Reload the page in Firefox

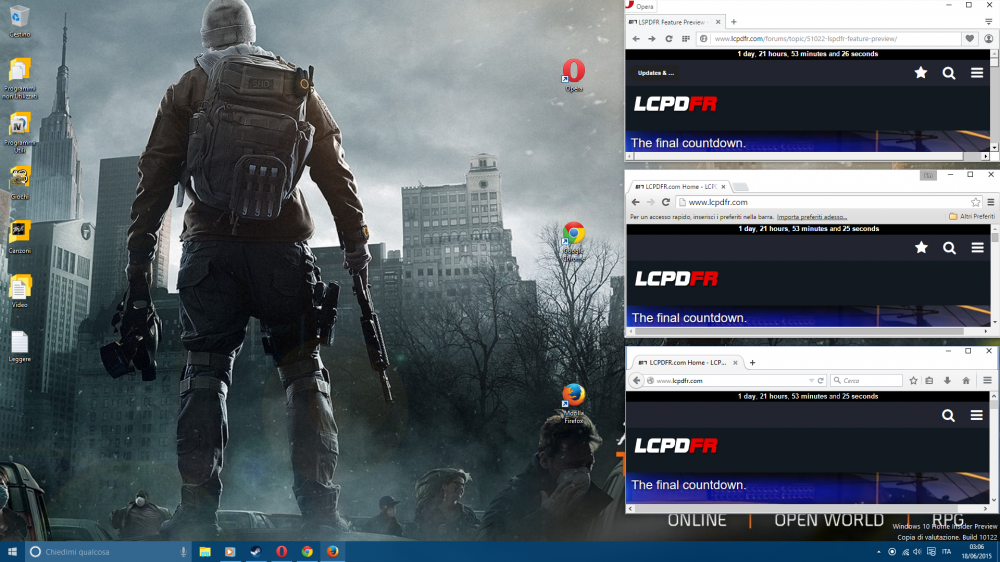pos(821,381)
